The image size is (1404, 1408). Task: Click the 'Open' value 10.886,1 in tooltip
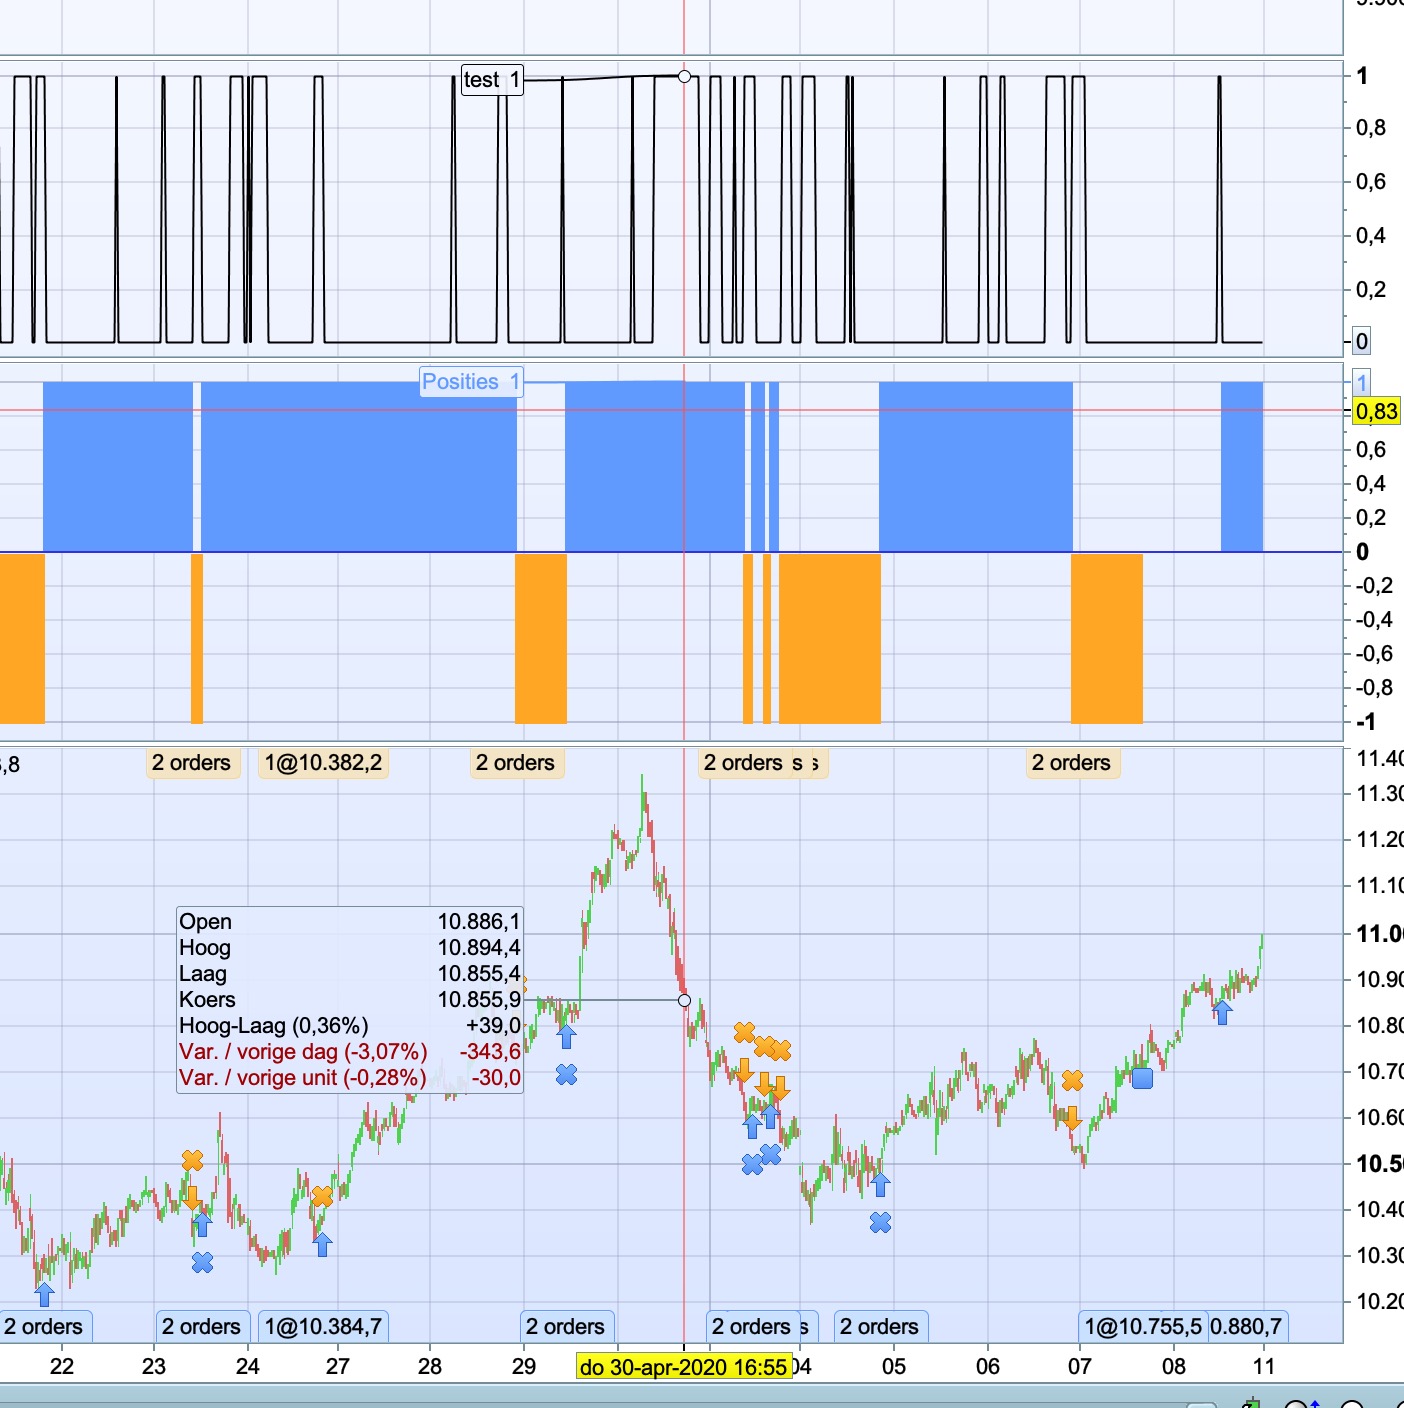click(479, 921)
